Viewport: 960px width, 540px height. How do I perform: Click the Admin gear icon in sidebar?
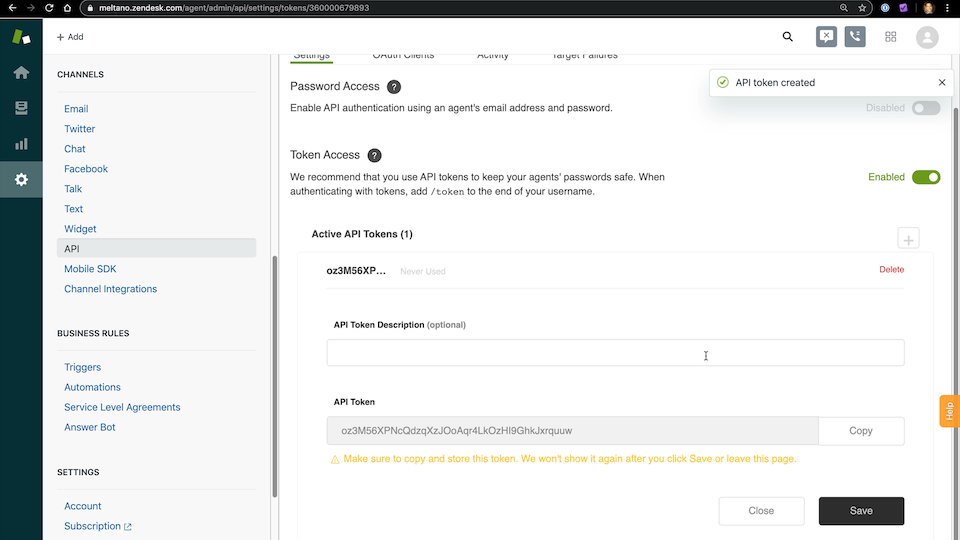tap(21, 180)
